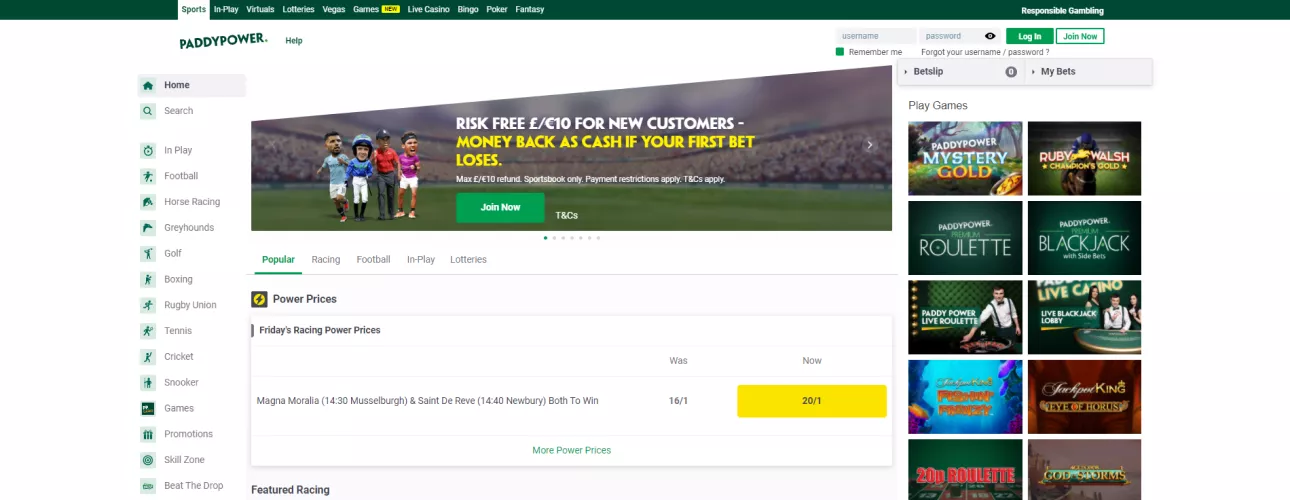This screenshot has width=1290, height=500.
Task: Click the username input field
Action: pyautogui.click(x=875, y=36)
